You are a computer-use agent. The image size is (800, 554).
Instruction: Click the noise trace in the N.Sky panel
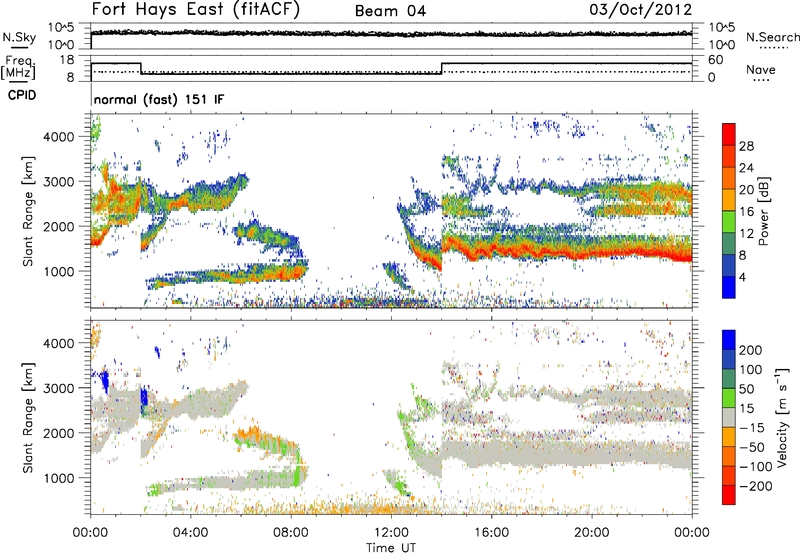pyautogui.click(x=391, y=33)
